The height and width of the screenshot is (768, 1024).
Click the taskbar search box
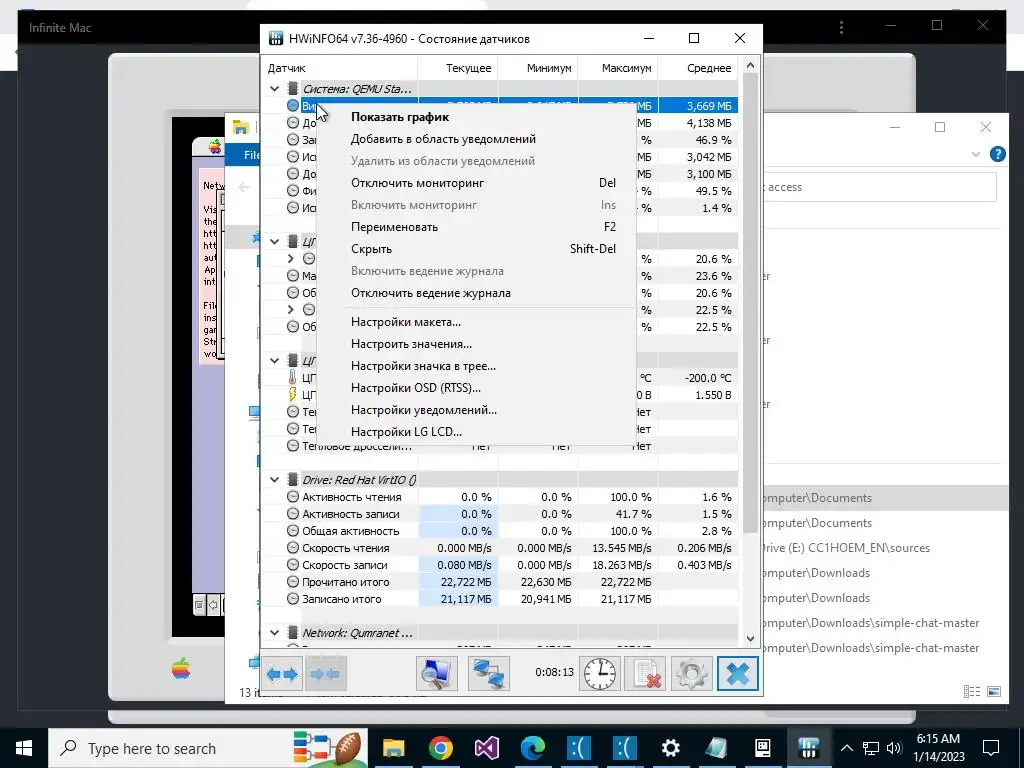208,748
